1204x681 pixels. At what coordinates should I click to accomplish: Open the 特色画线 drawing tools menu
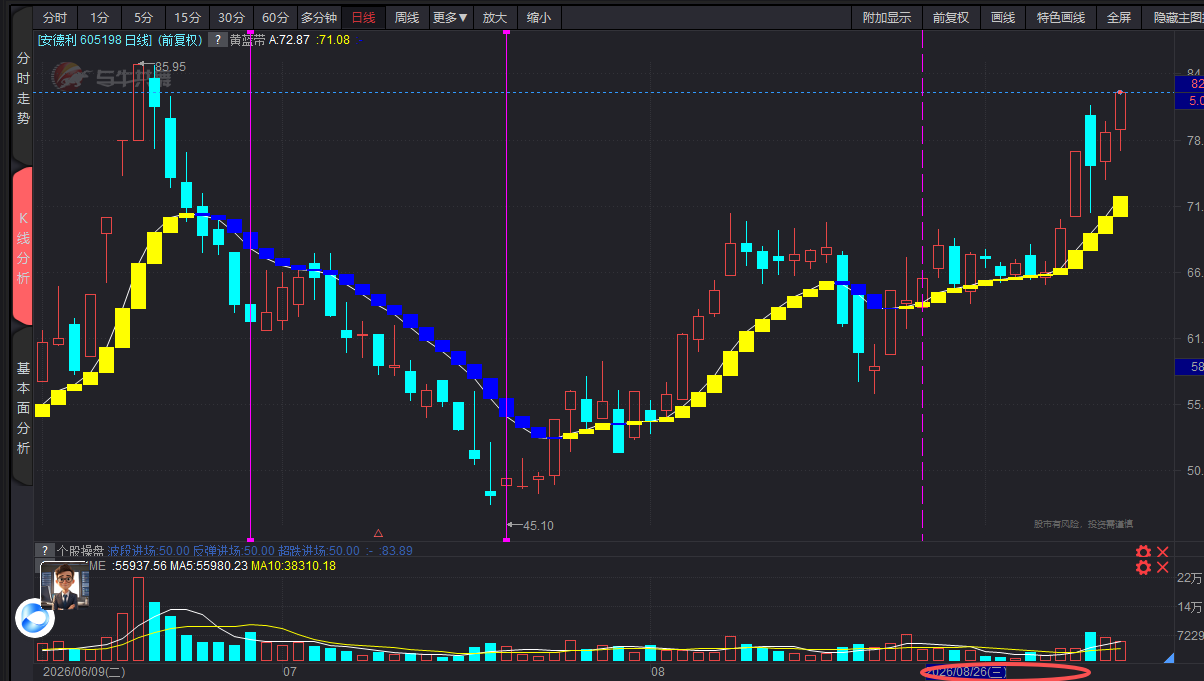(x=1060, y=17)
